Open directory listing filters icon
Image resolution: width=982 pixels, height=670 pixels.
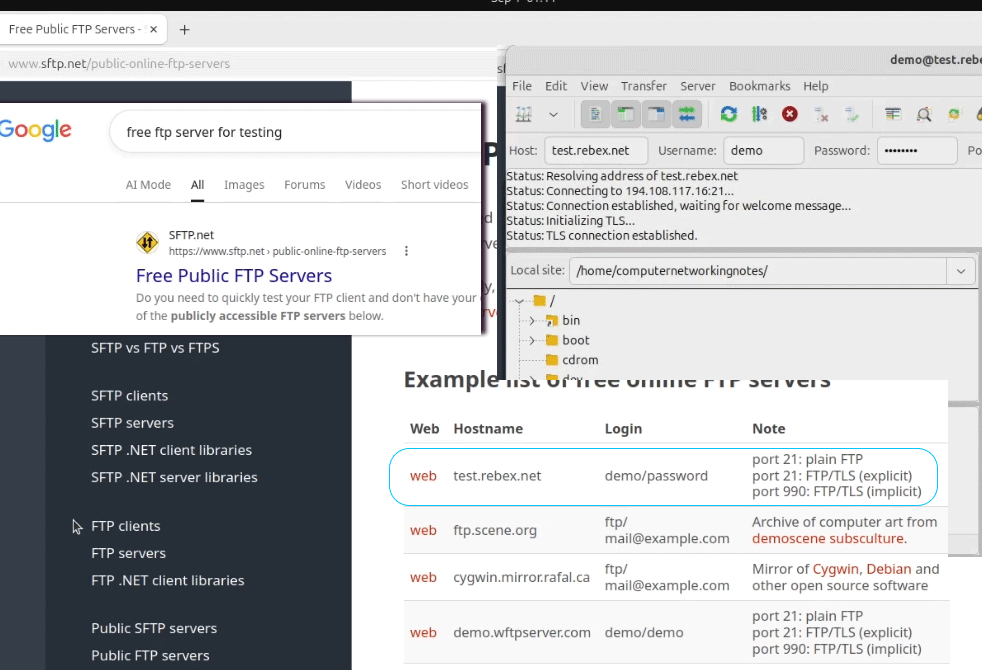[892, 114]
